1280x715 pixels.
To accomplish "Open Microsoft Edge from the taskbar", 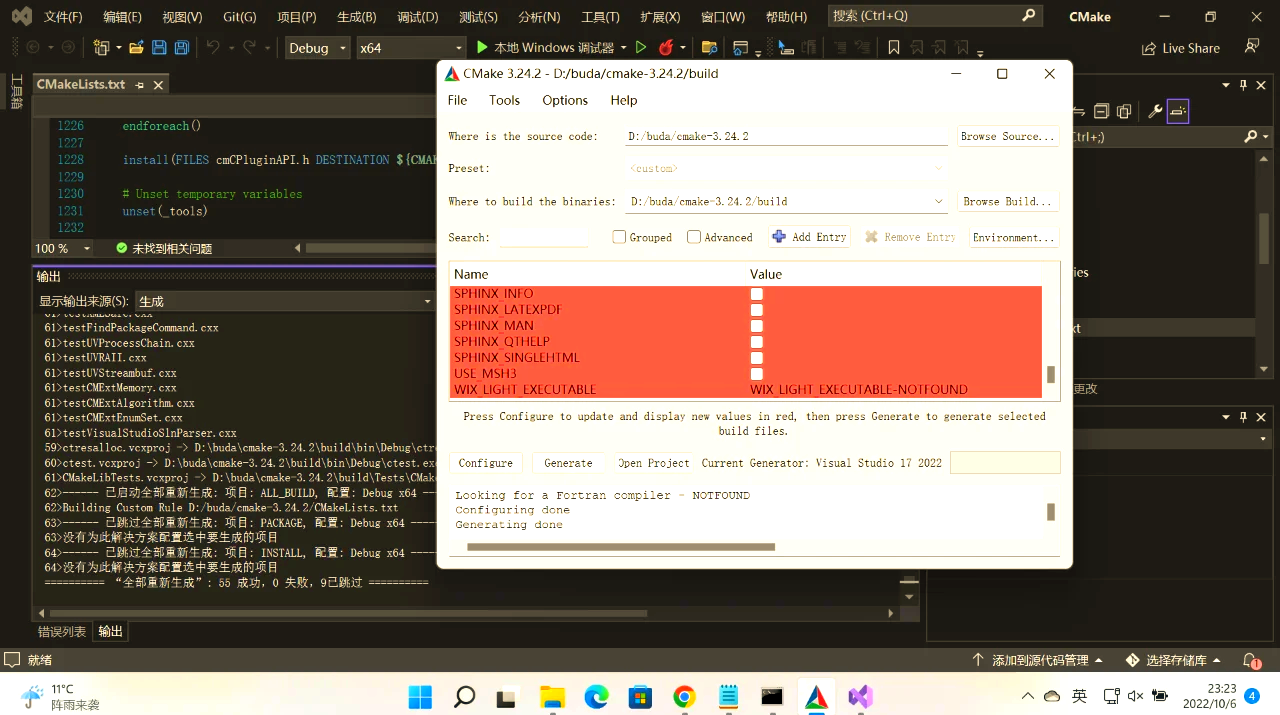I will point(596,696).
